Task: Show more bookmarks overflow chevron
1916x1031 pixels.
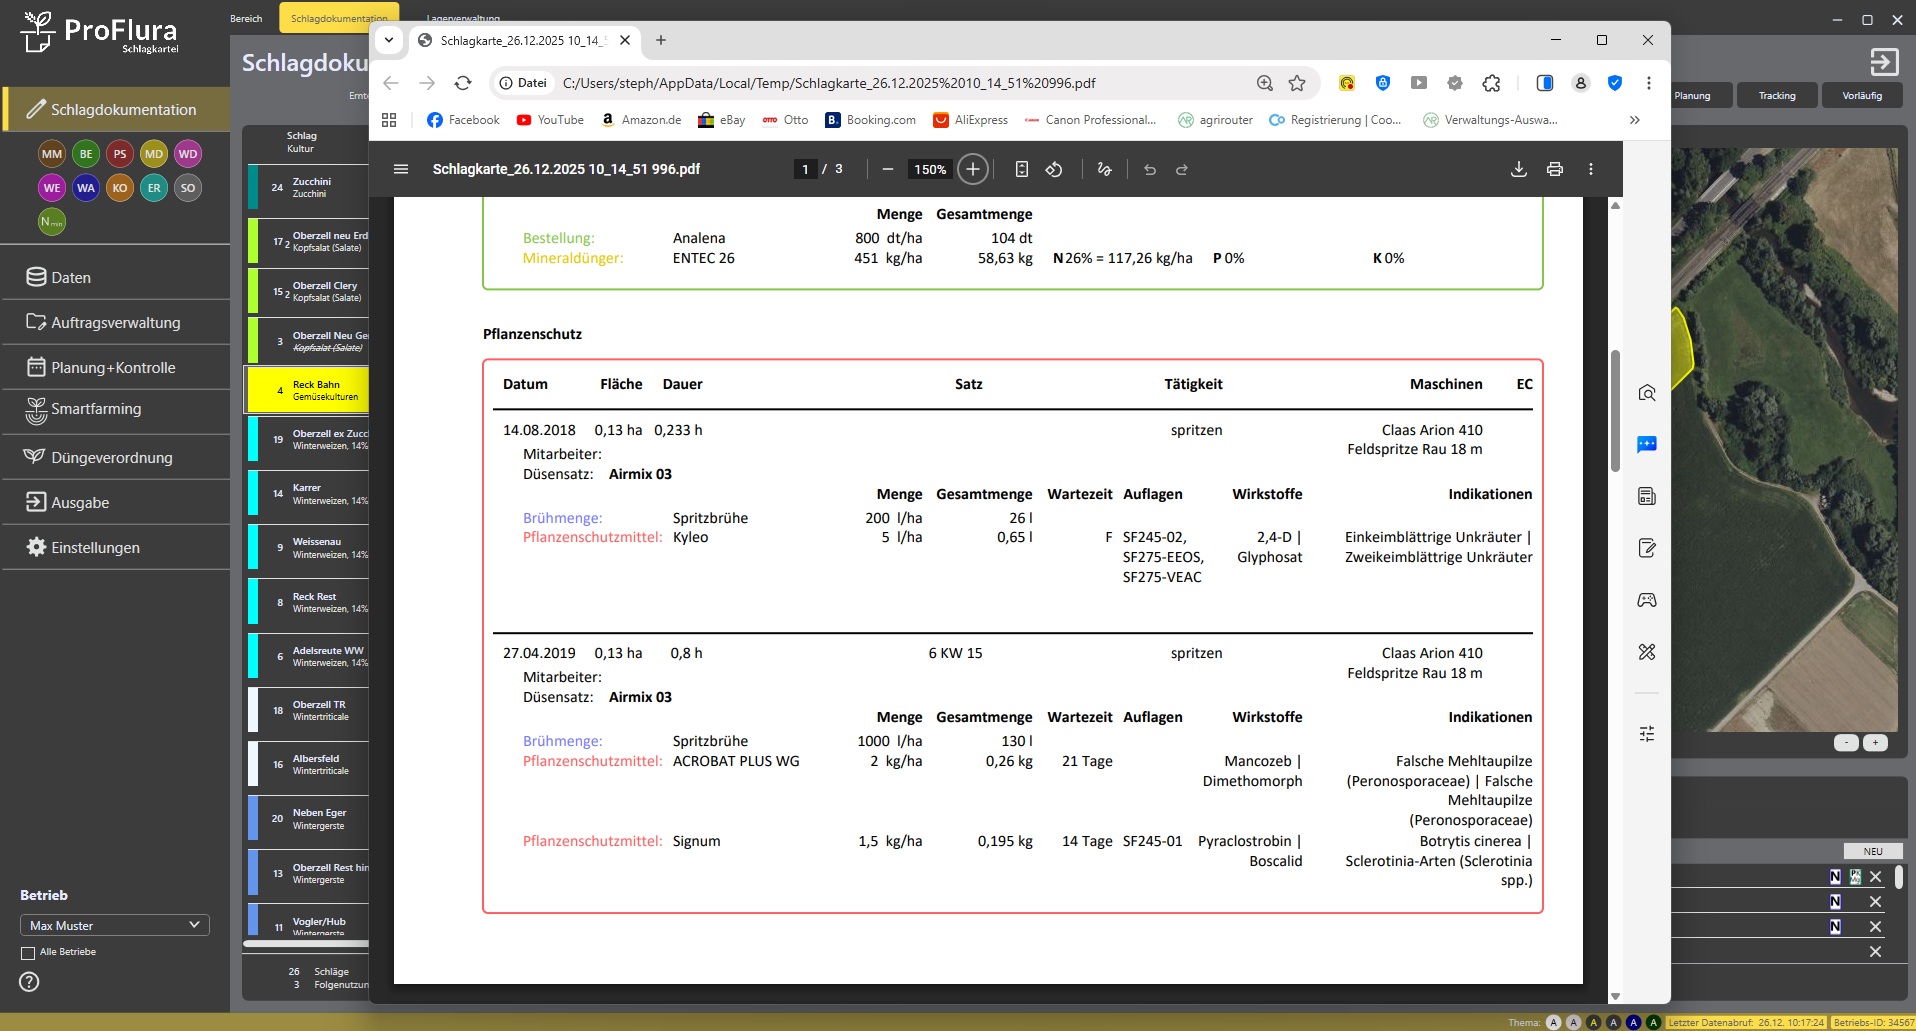Action: (x=1634, y=120)
